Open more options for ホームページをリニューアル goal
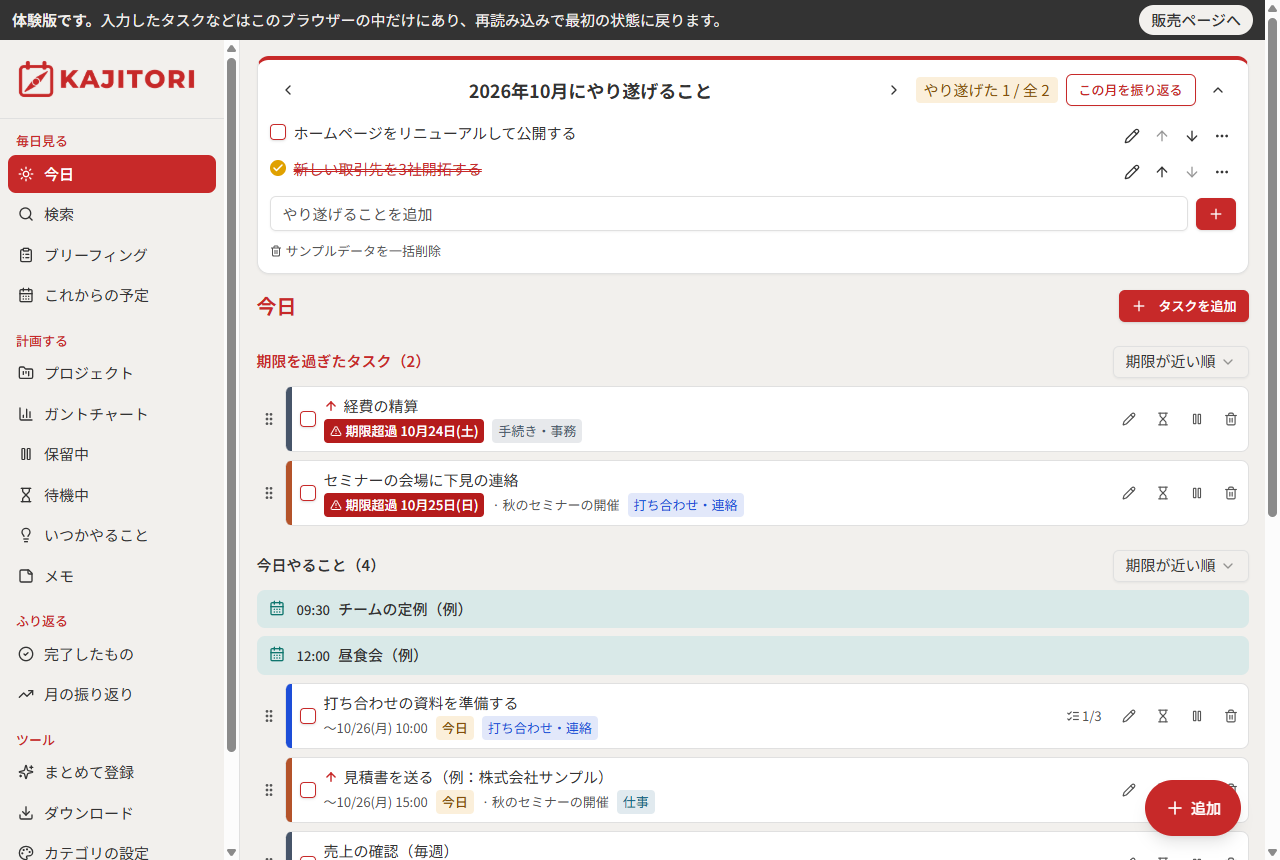Screen dimensions: 1280x860 pos(1222,136)
